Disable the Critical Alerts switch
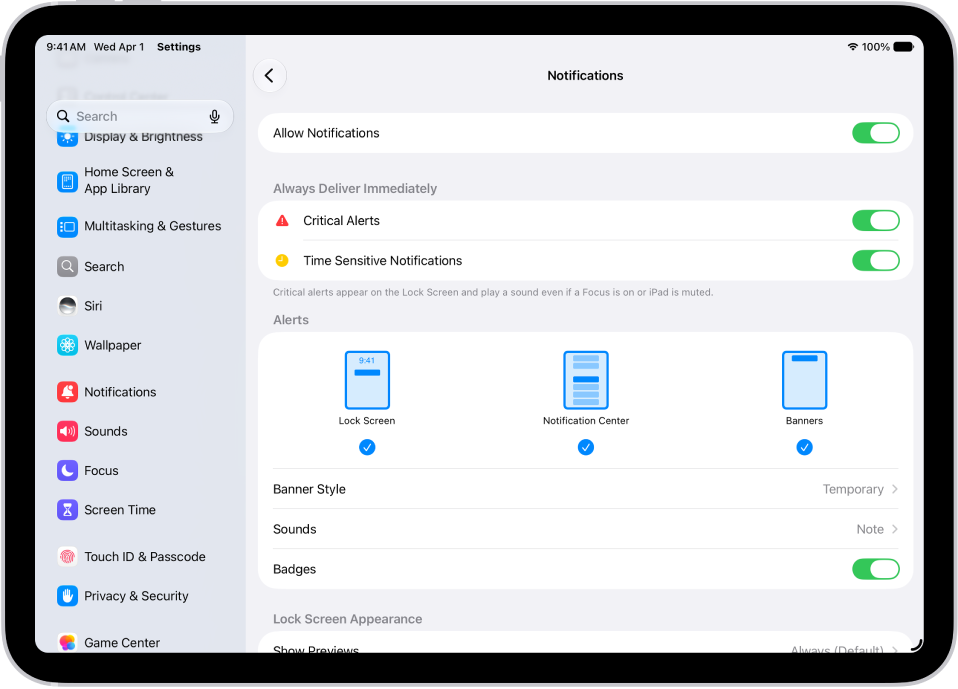The width and height of the screenshot is (958, 689). (876, 221)
